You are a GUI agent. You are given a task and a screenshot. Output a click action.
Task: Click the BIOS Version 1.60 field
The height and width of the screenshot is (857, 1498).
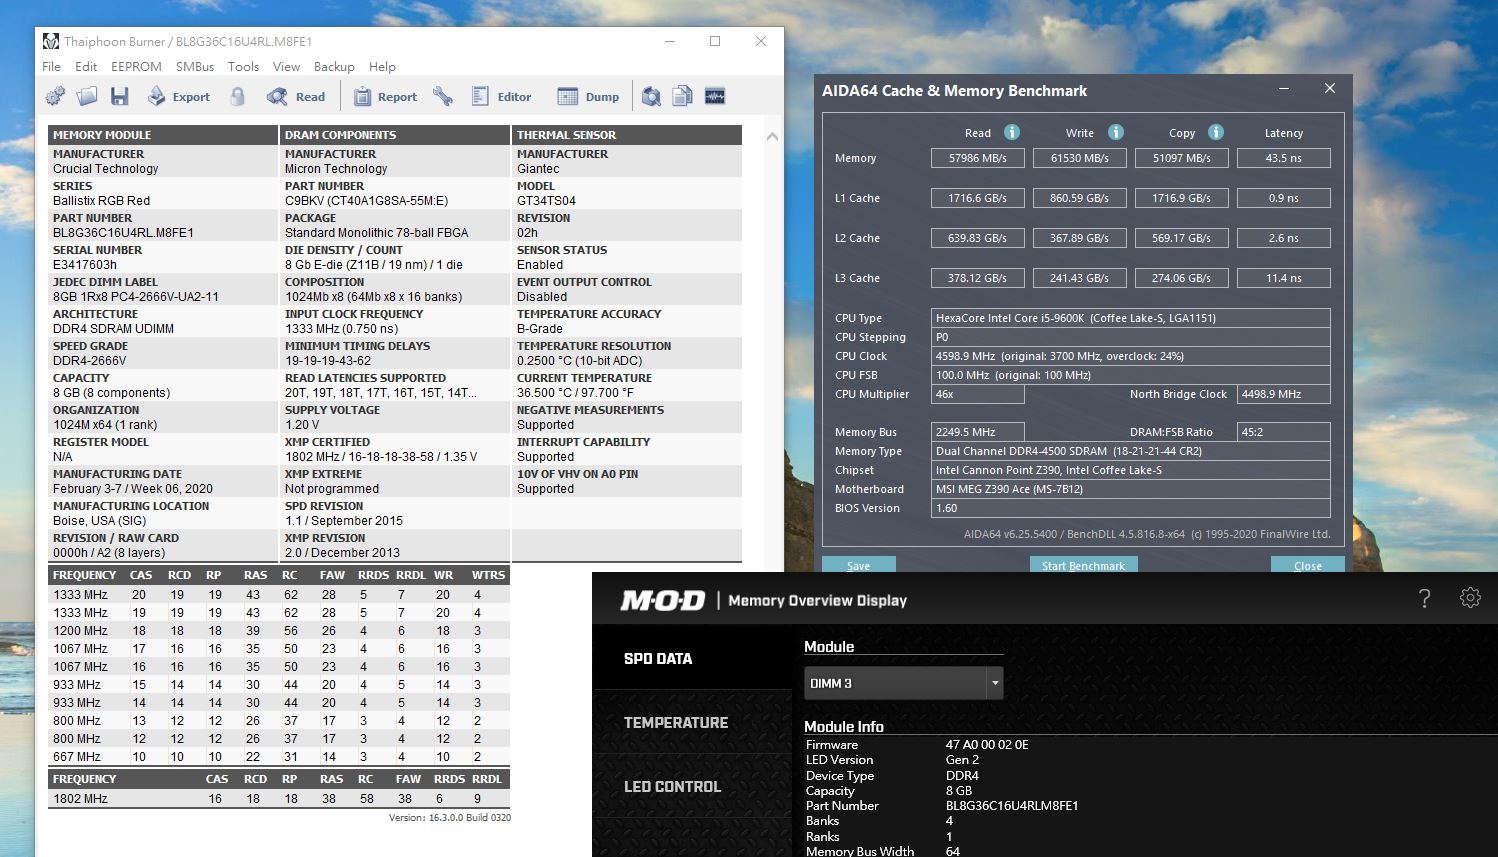[1131, 508]
